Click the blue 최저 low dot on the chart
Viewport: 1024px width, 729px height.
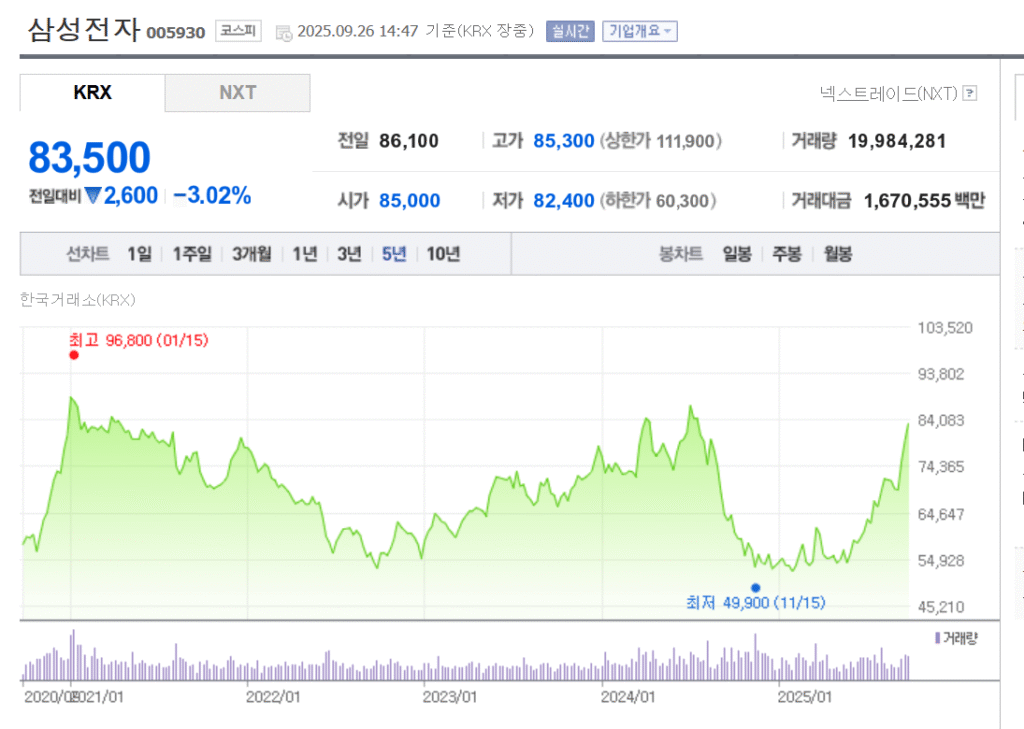pos(755,588)
